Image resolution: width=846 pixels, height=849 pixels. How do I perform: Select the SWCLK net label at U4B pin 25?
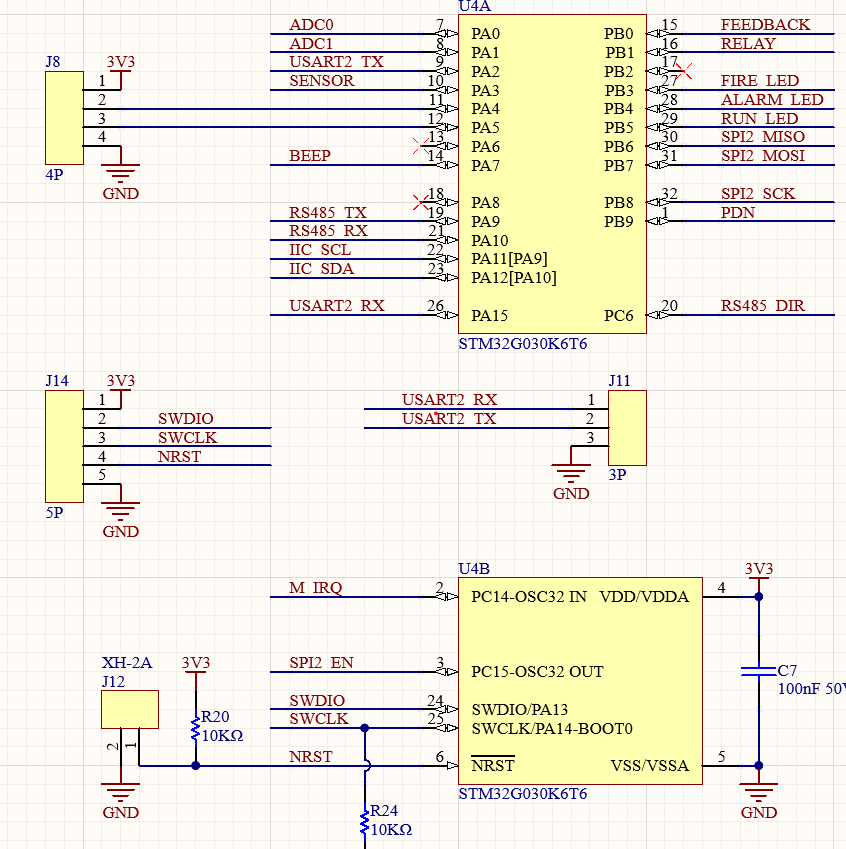click(x=319, y=719)
